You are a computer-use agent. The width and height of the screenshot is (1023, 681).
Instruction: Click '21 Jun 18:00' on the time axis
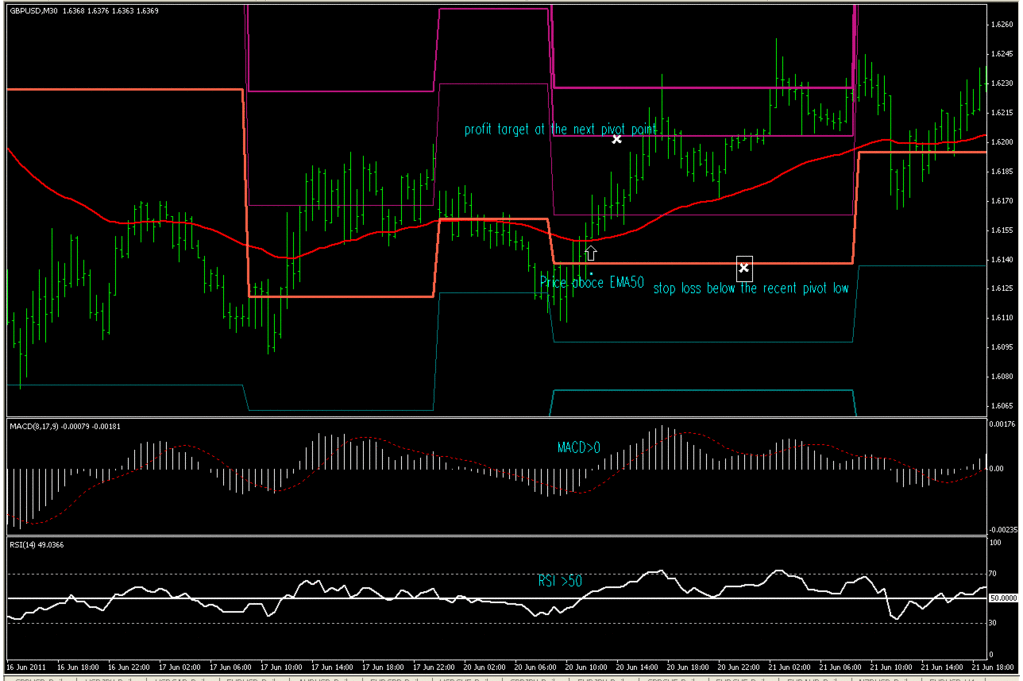coord(994,667)
